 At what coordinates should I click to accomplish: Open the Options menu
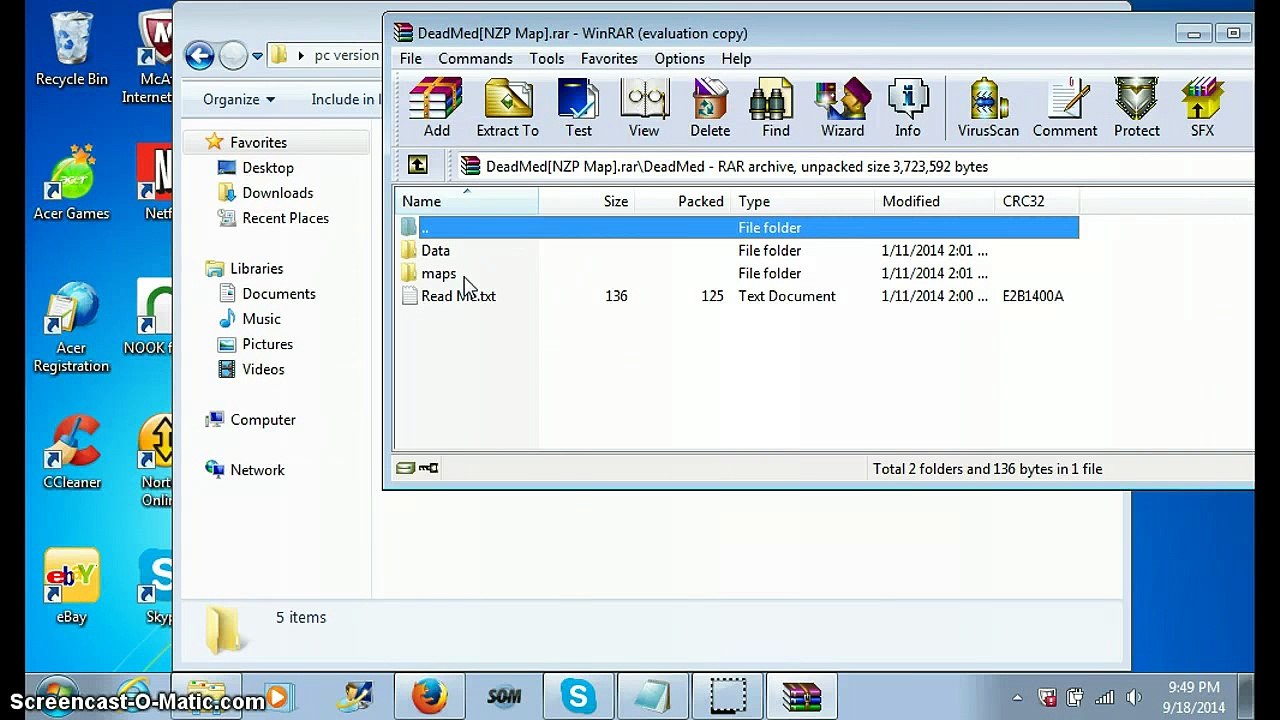click(x=680, y=59)
